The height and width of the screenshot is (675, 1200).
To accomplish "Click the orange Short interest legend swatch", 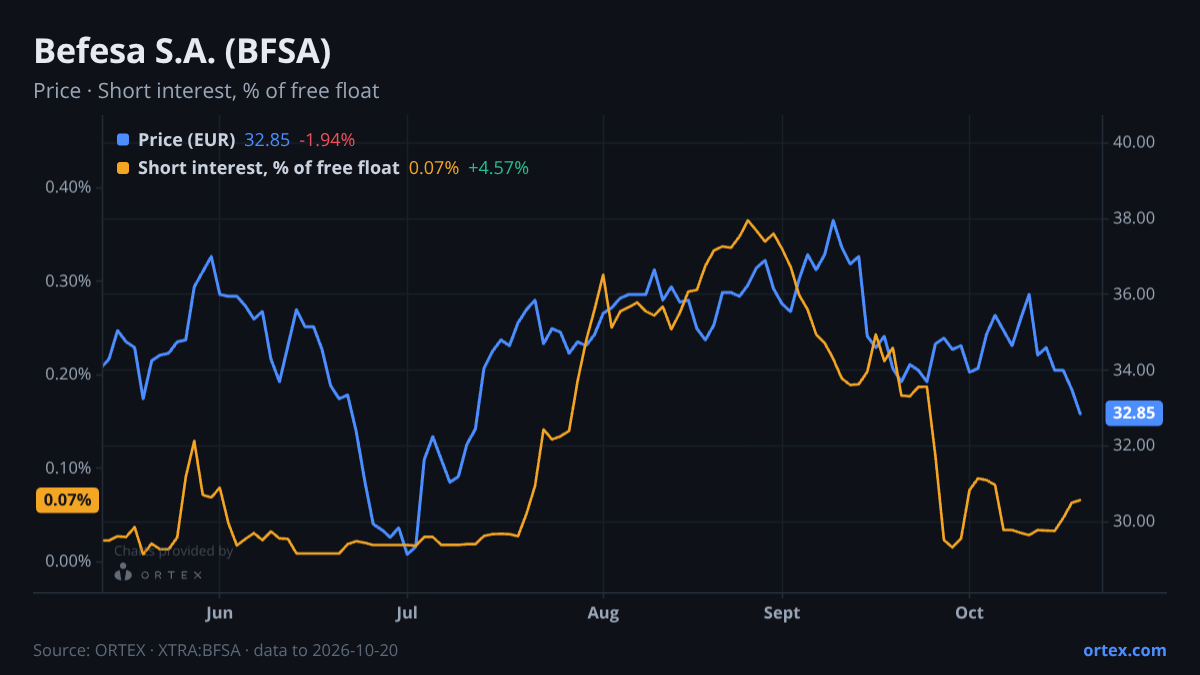I will pos(123,168).
